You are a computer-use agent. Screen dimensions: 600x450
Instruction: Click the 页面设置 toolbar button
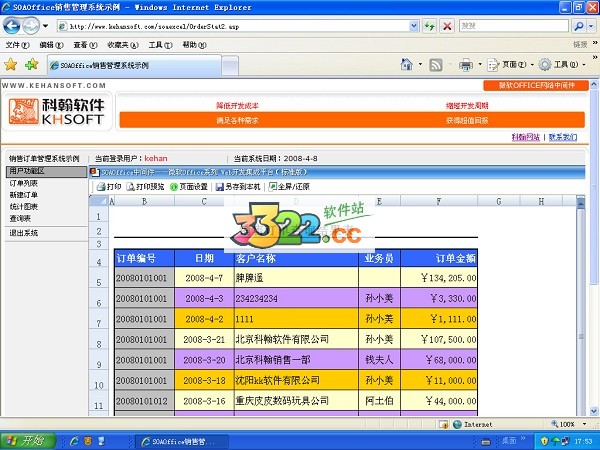click(189, 186)
